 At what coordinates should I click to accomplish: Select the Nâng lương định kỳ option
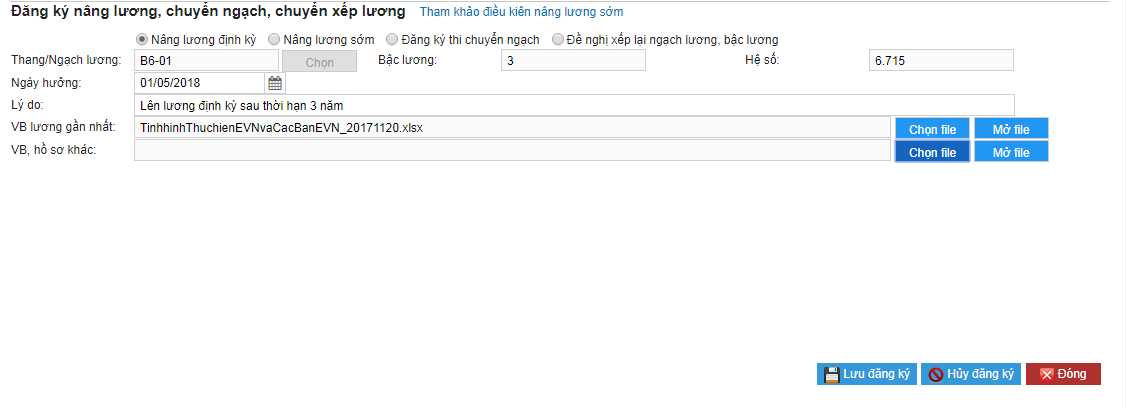pyautogui.click(x=141, y=40)
